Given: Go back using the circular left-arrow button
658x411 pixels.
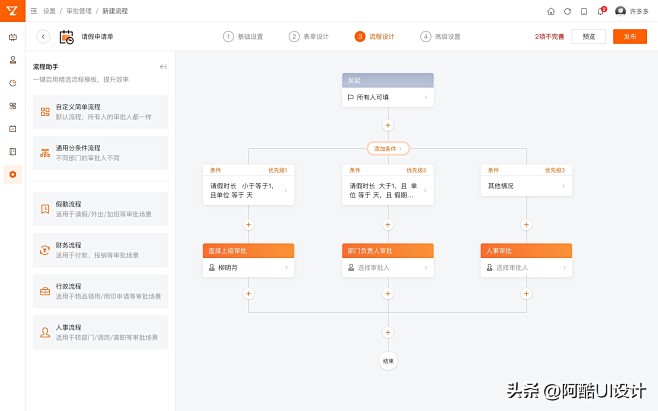Looking at the screenshot, I should pos(43,37).
